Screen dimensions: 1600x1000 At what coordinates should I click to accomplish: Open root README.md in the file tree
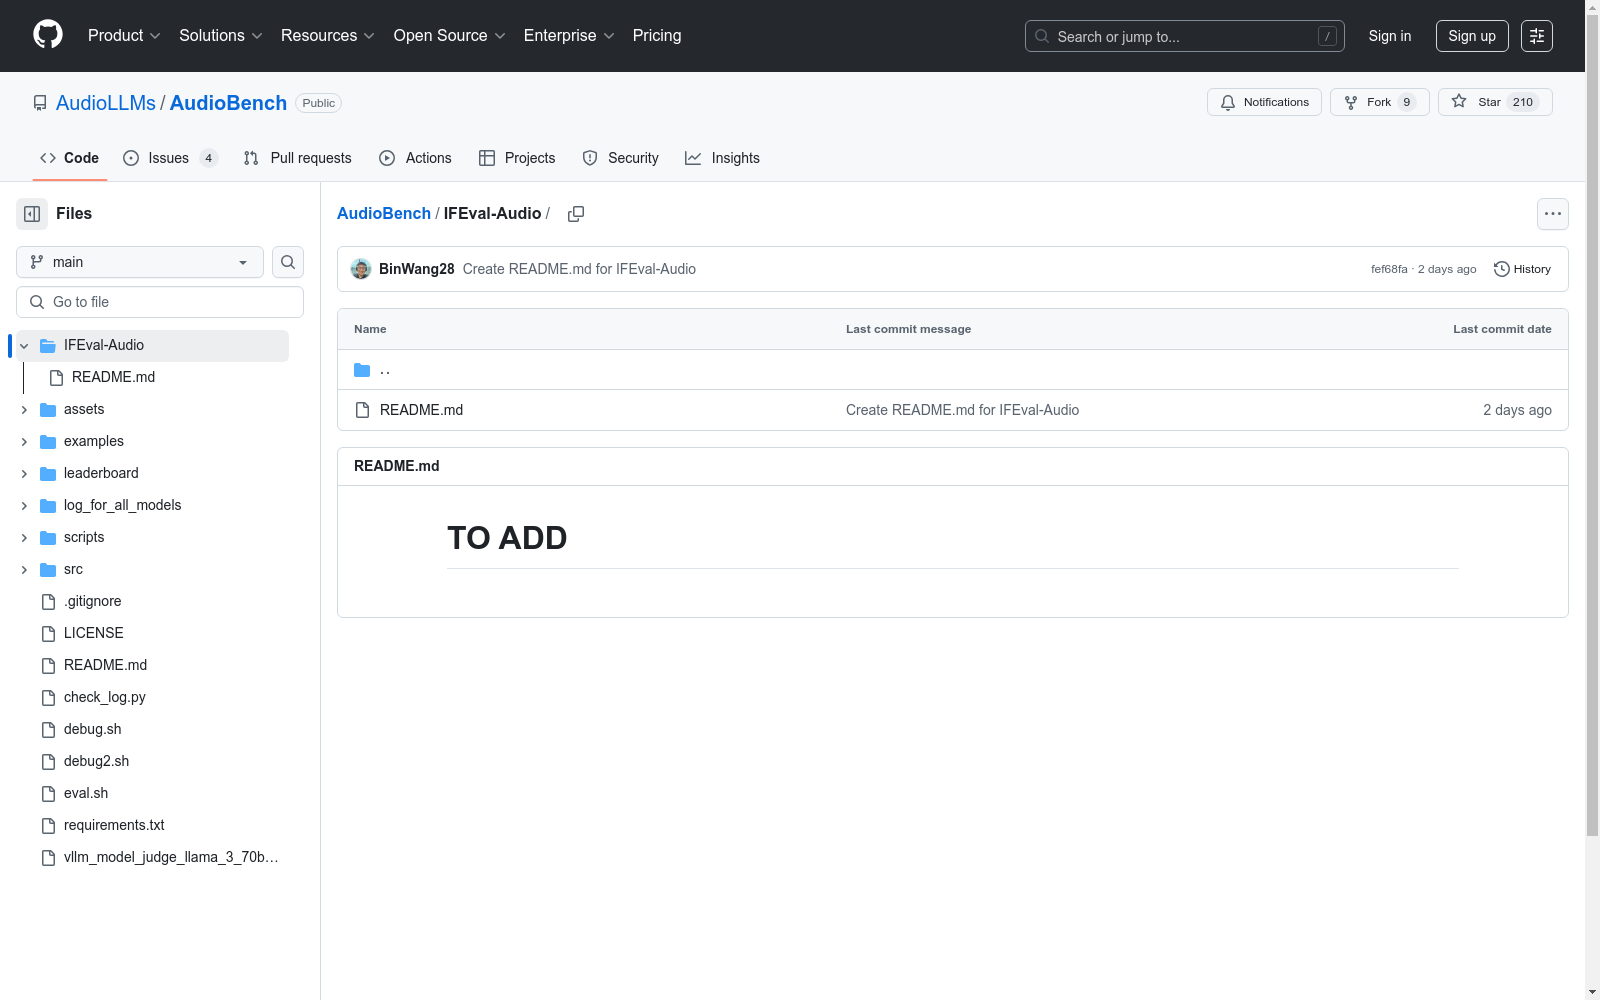pos(106,666)
